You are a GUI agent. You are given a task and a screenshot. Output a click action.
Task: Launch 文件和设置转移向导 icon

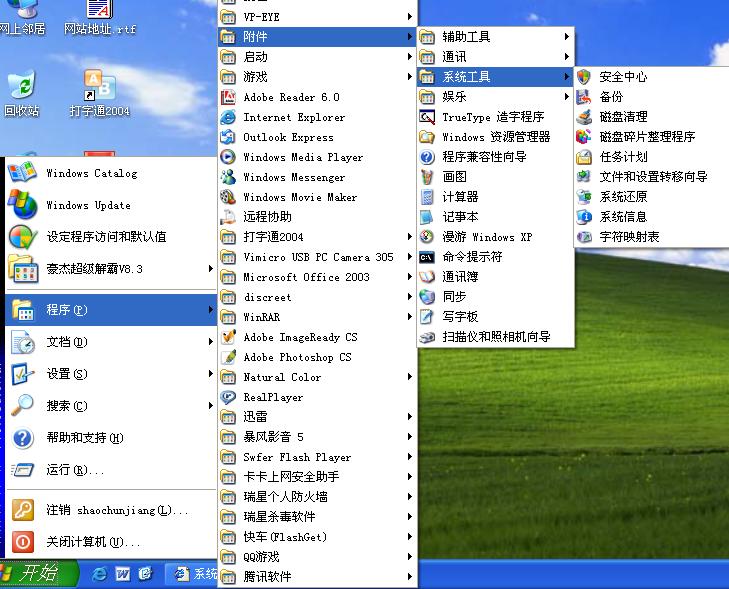click(583, 177)
